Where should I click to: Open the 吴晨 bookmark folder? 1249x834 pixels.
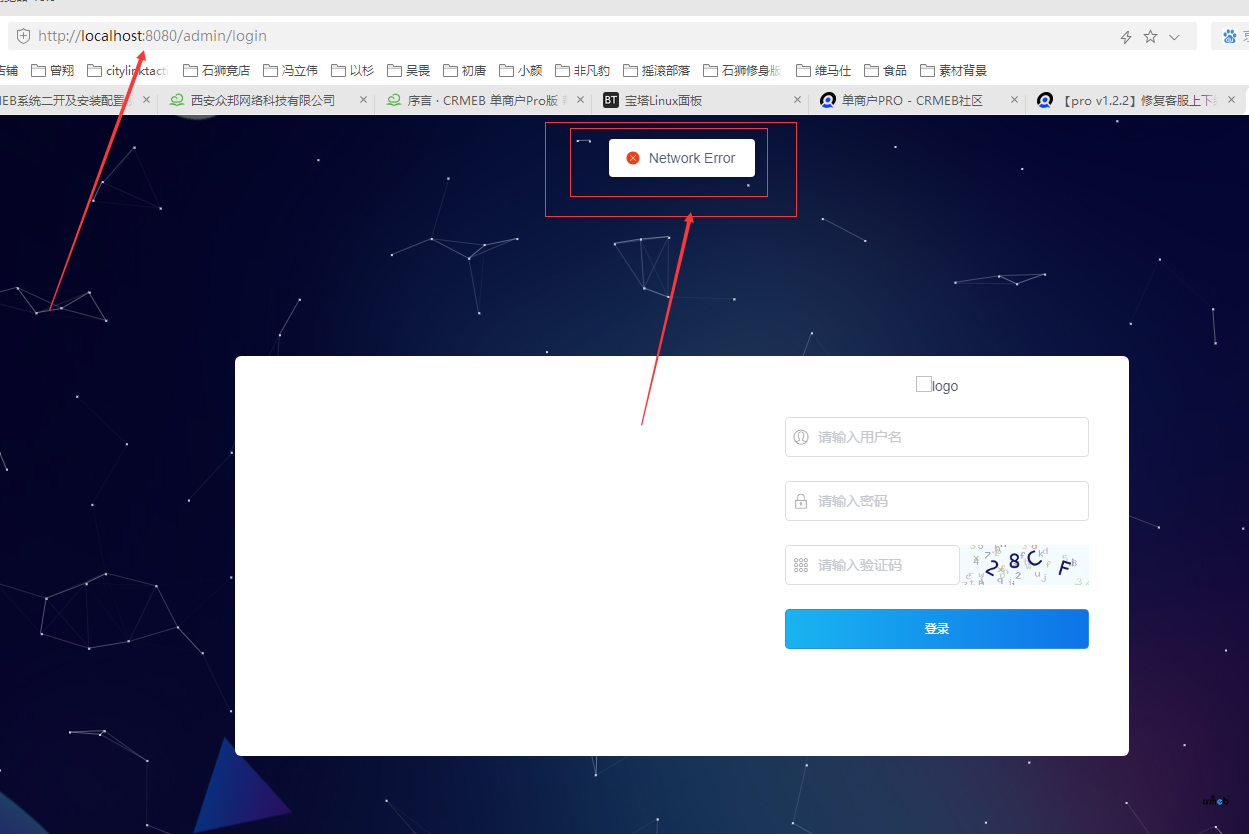click(409, 70)
